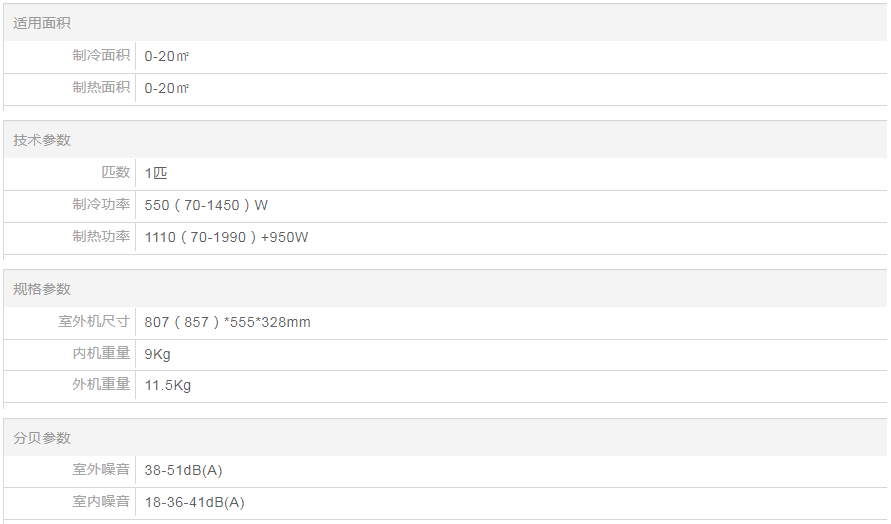The width and height of the screenshot is (891, 524).
Task: Click the 内机重量 label
Action: coord(101,354)
